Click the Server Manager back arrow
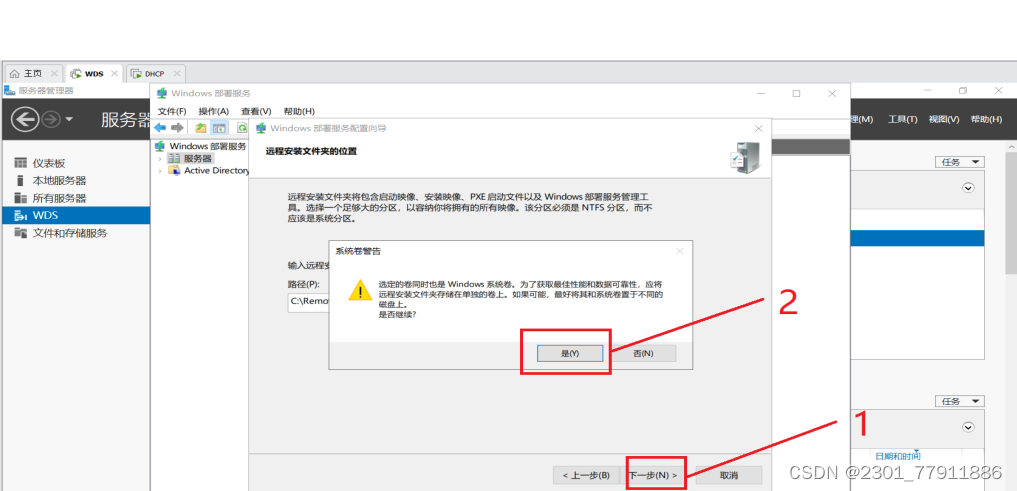Screen dimensions: 1017x491 coord(25,120)
